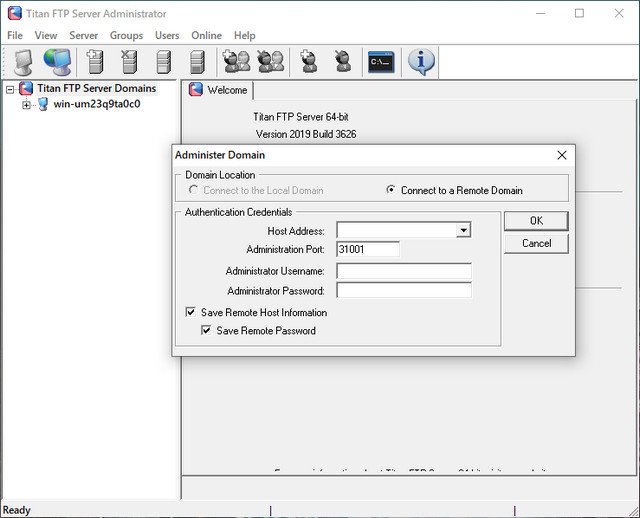Image resolution: width=640 pixels, height=518 pixels.
Task: Click the delete group toolbar icon
Action: [x=270, y=62]
